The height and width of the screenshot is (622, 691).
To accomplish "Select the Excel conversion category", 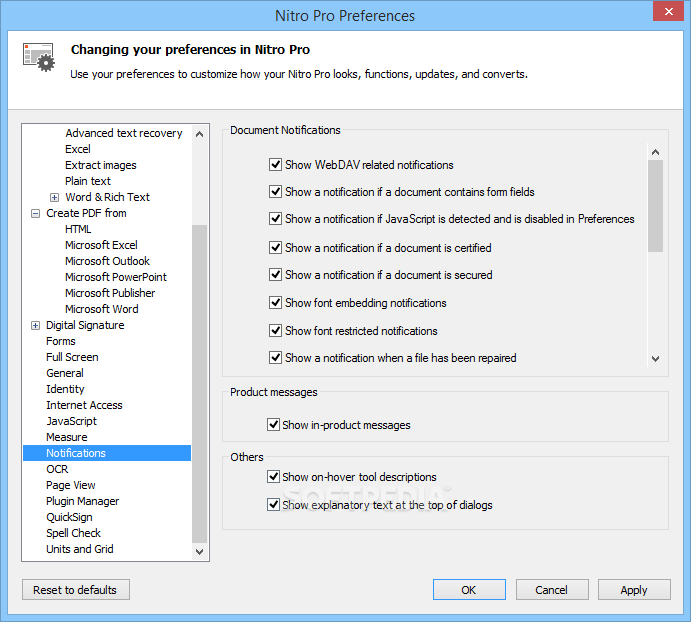I will [x=78, y=149].
